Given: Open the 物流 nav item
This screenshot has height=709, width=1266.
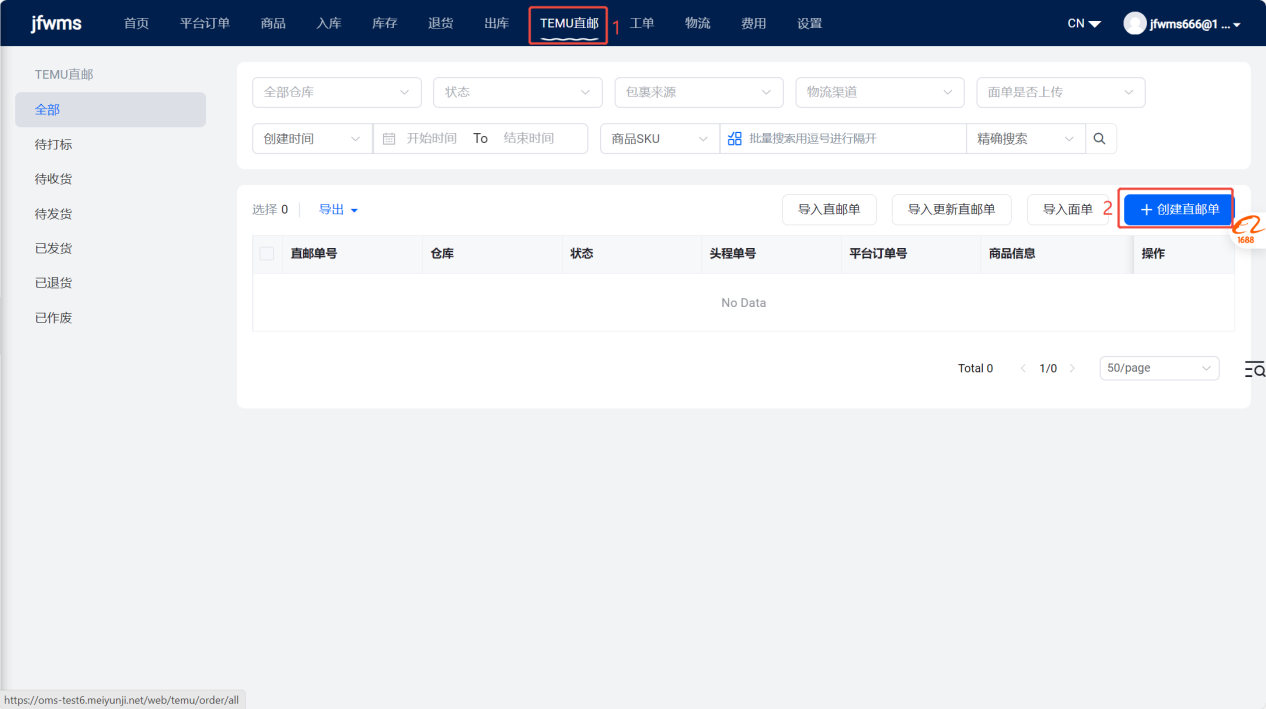Looking at the screenshot, I should 698,23.
